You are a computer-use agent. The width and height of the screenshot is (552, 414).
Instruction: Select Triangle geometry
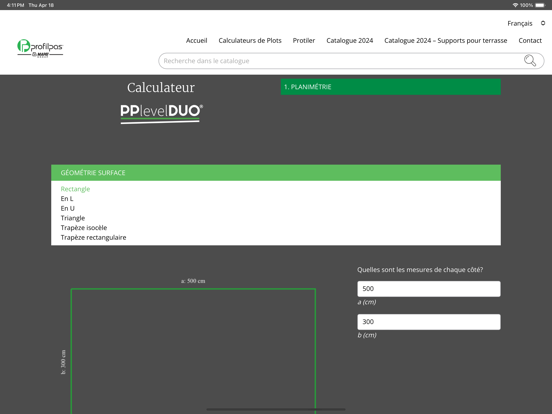click(x=73, y=218)
